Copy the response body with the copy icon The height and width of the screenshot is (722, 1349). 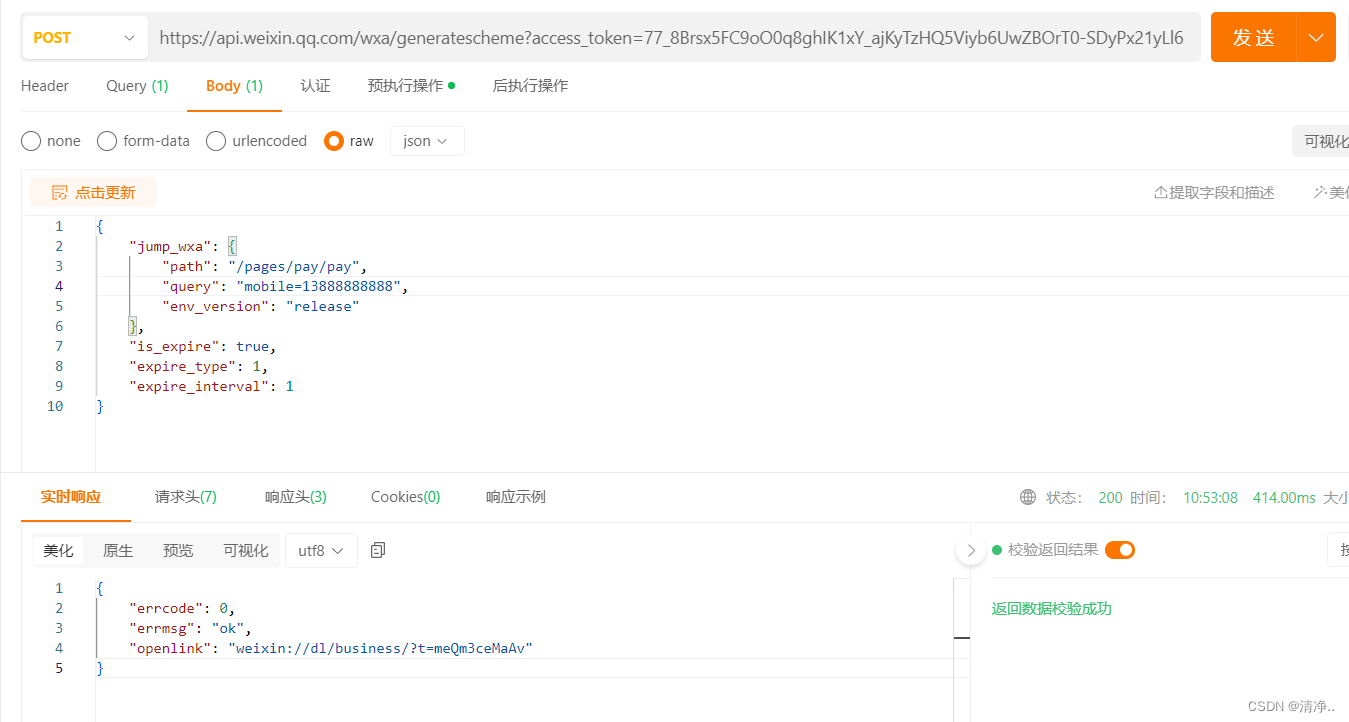pyautogui.click(x=378, y=550)
